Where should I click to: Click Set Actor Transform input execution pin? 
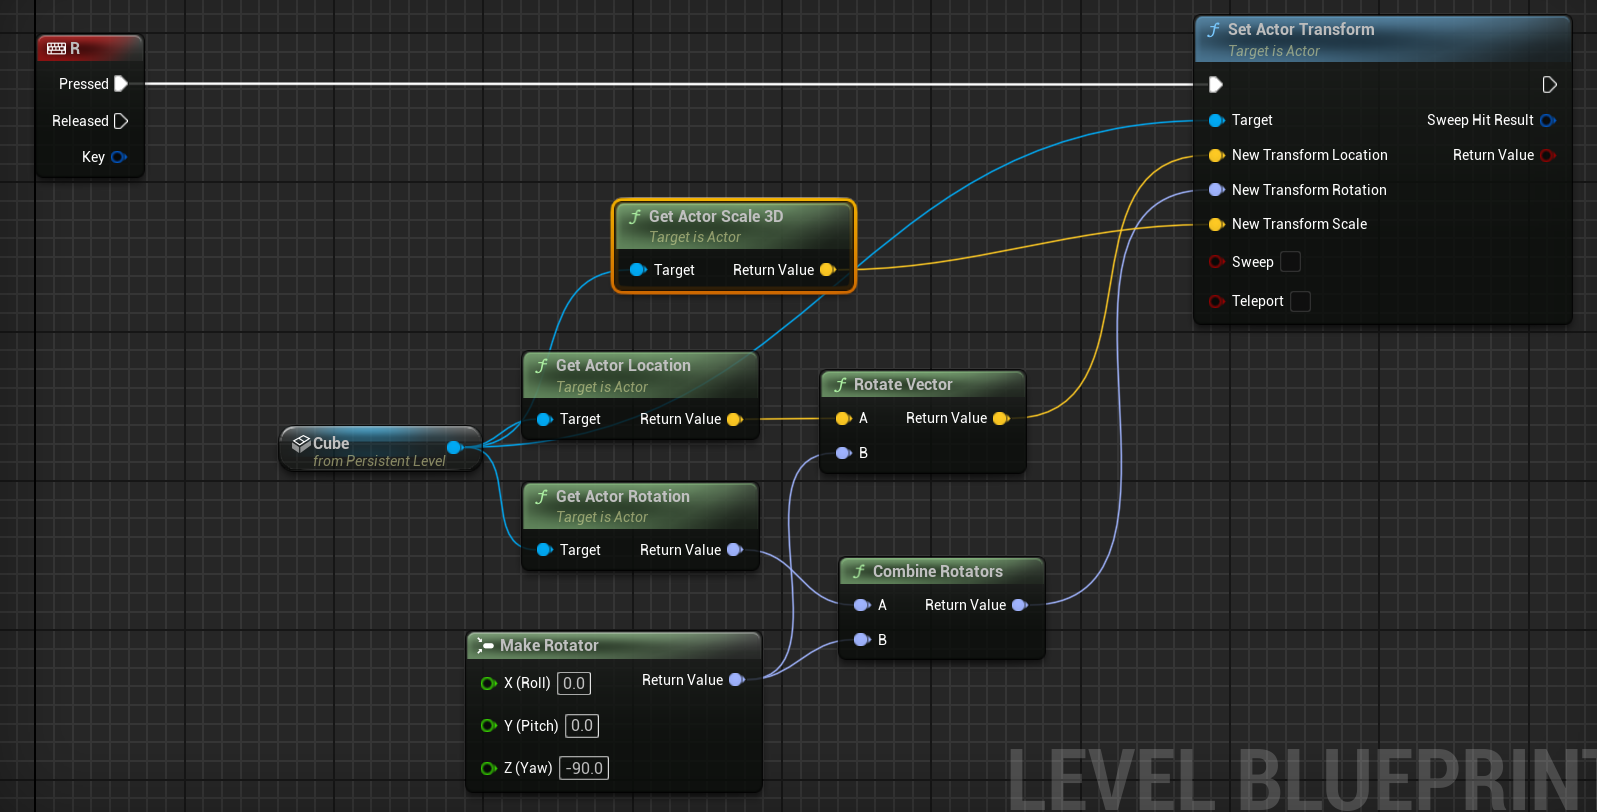click(x=1216, y=85)
